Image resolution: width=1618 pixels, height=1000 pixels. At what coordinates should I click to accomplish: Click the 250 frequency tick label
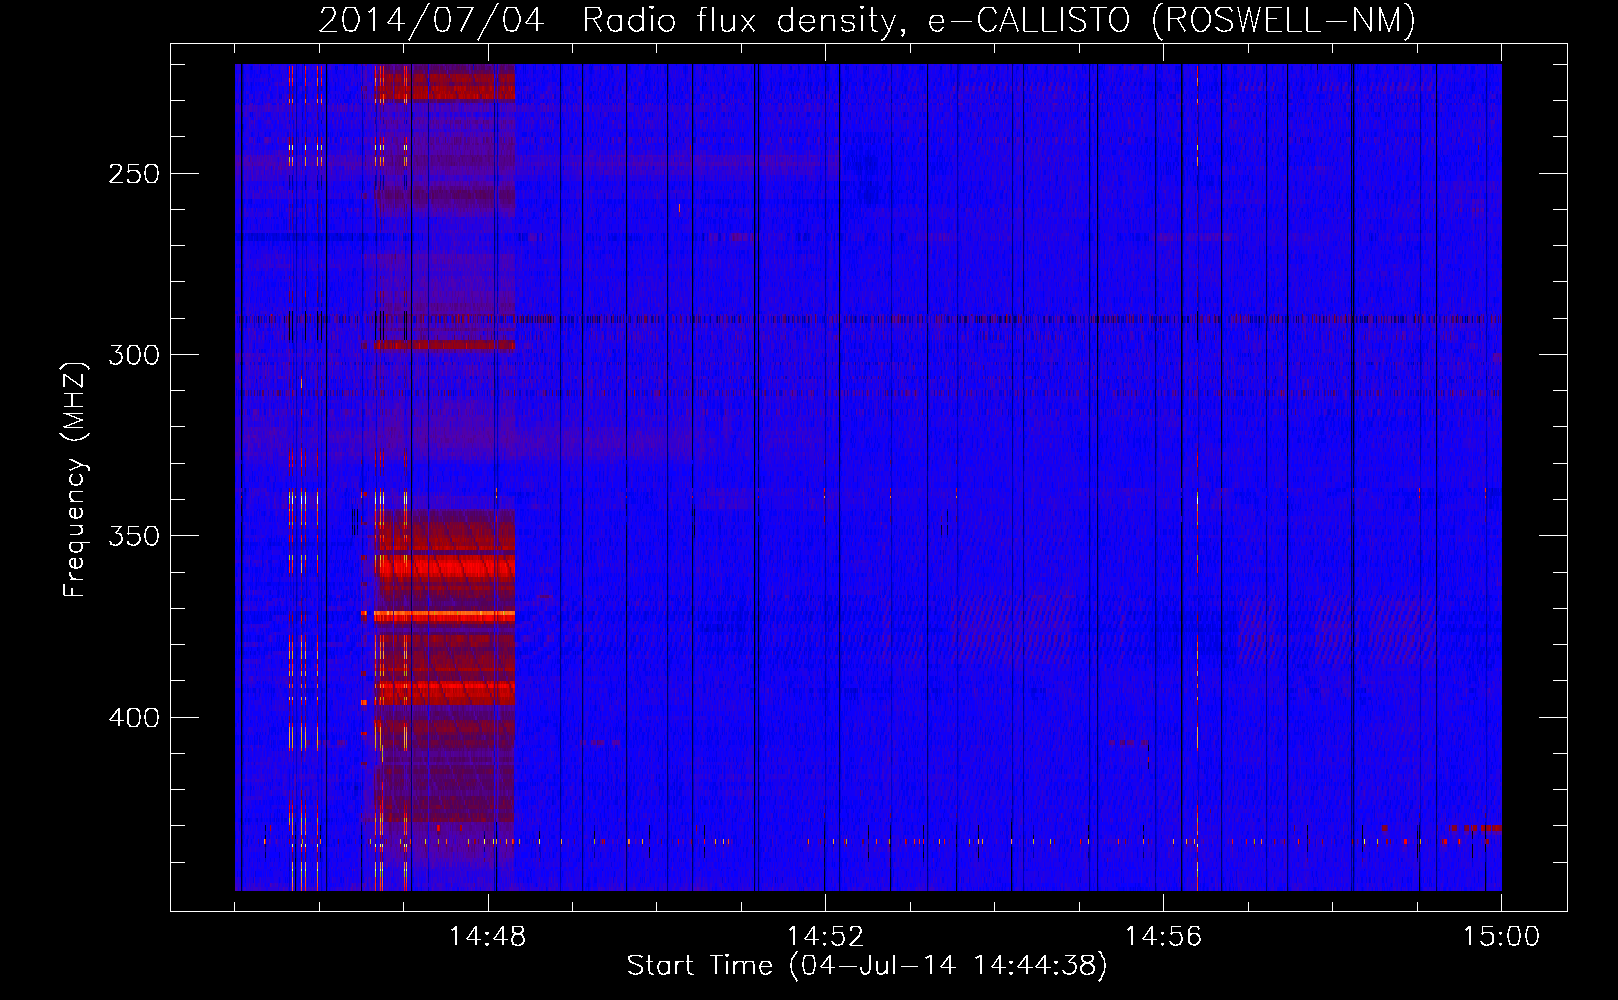(134, 174)
